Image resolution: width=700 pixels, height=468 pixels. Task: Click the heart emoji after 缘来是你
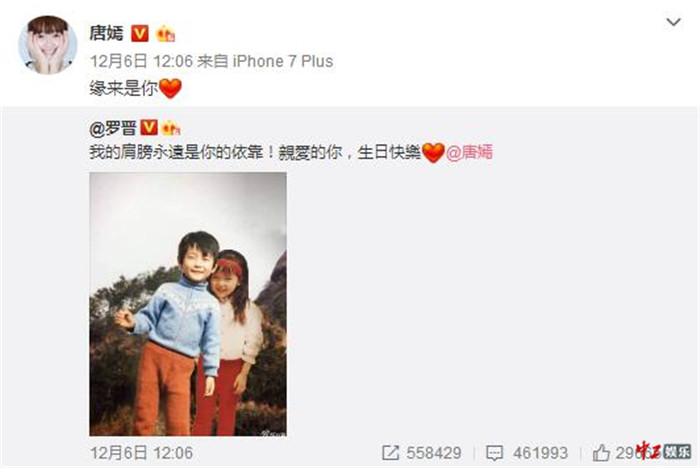(170, 88)
